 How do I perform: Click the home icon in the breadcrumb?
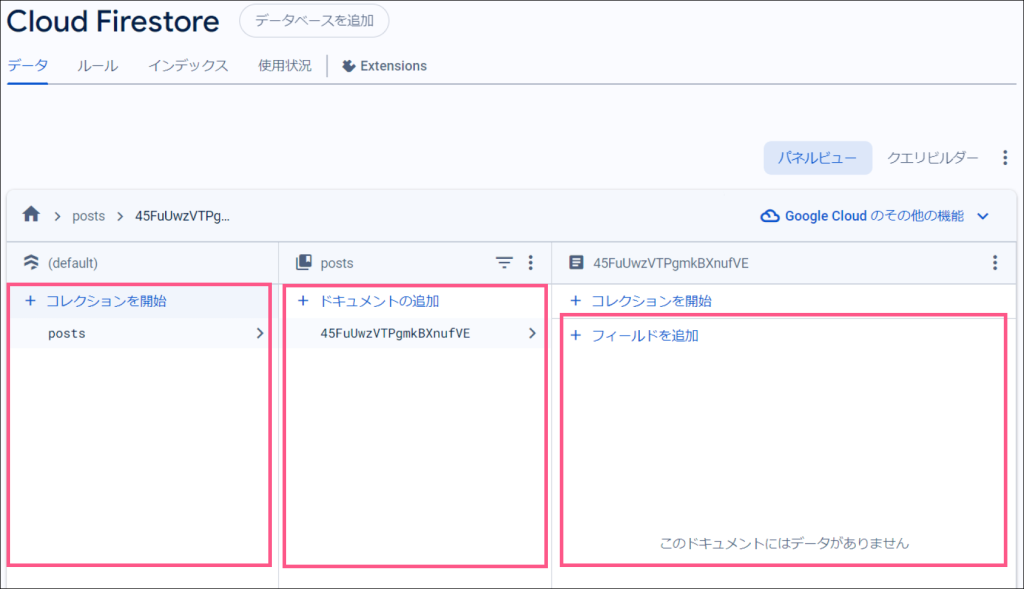coord(31,214)
